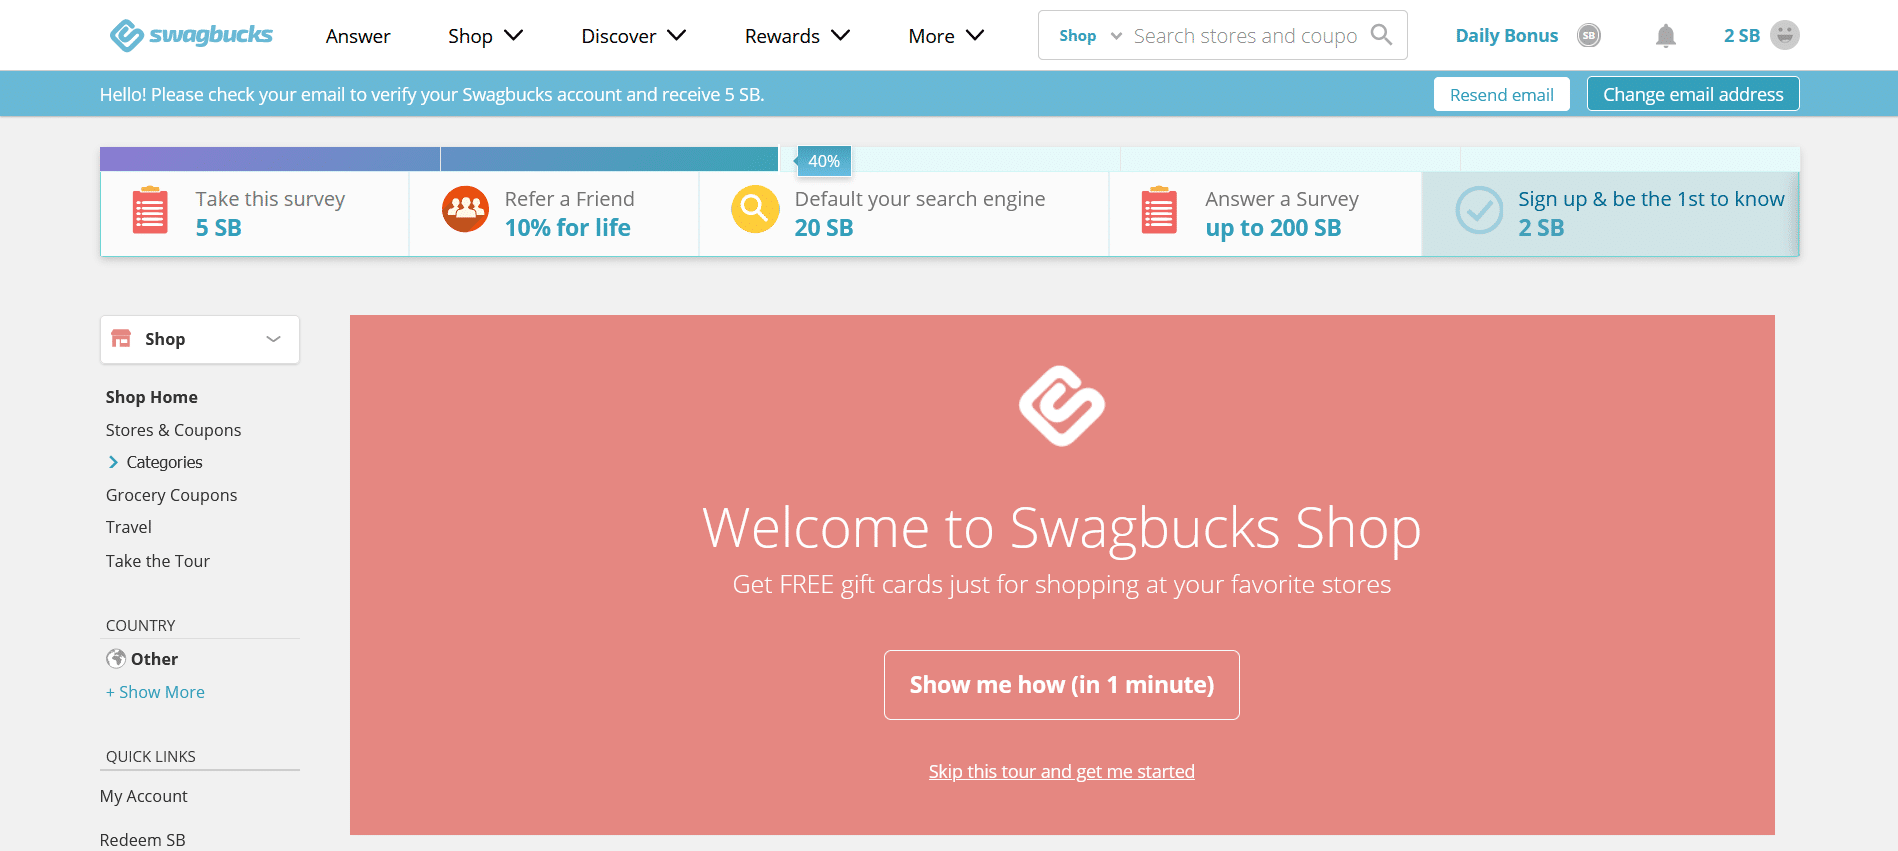Expand the Categories chevron
Screen dimensions: 1898x851
[x=113, y=462]
